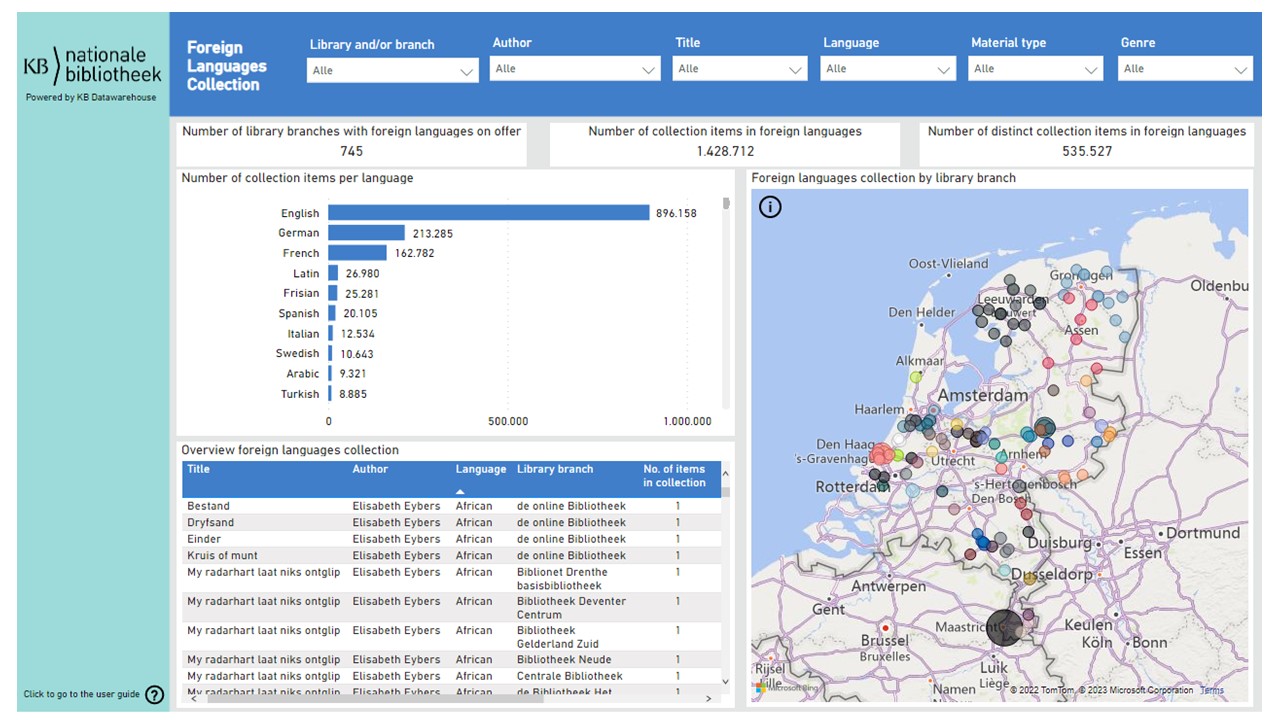This screenshot has width=1280, height=720.
Task: Open the user guide question mark icon
Action: pos(154,695)
